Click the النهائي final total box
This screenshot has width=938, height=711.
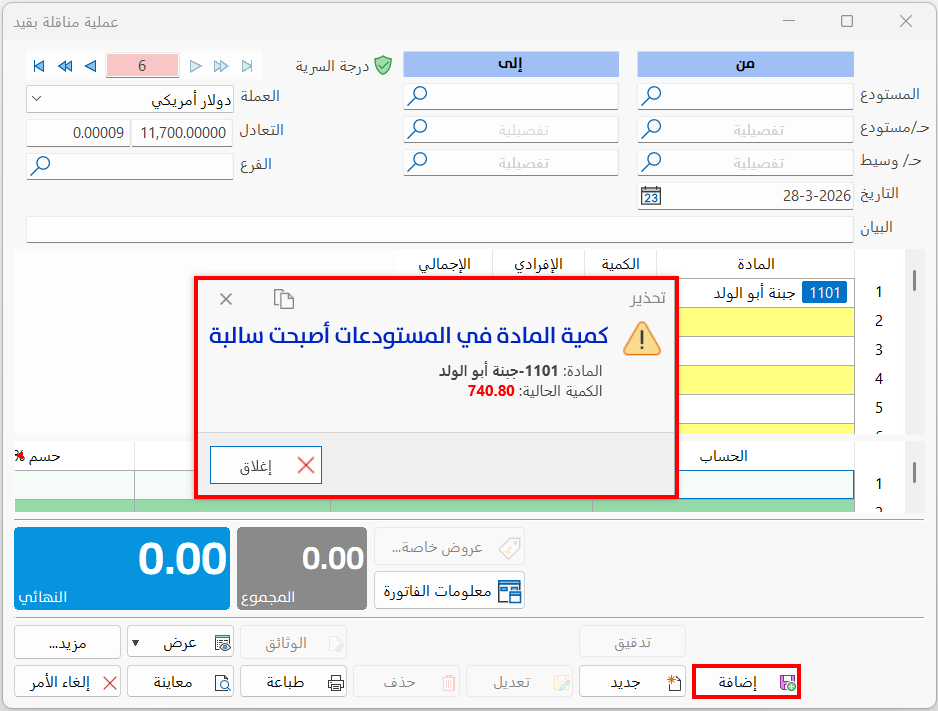(122, 568)
